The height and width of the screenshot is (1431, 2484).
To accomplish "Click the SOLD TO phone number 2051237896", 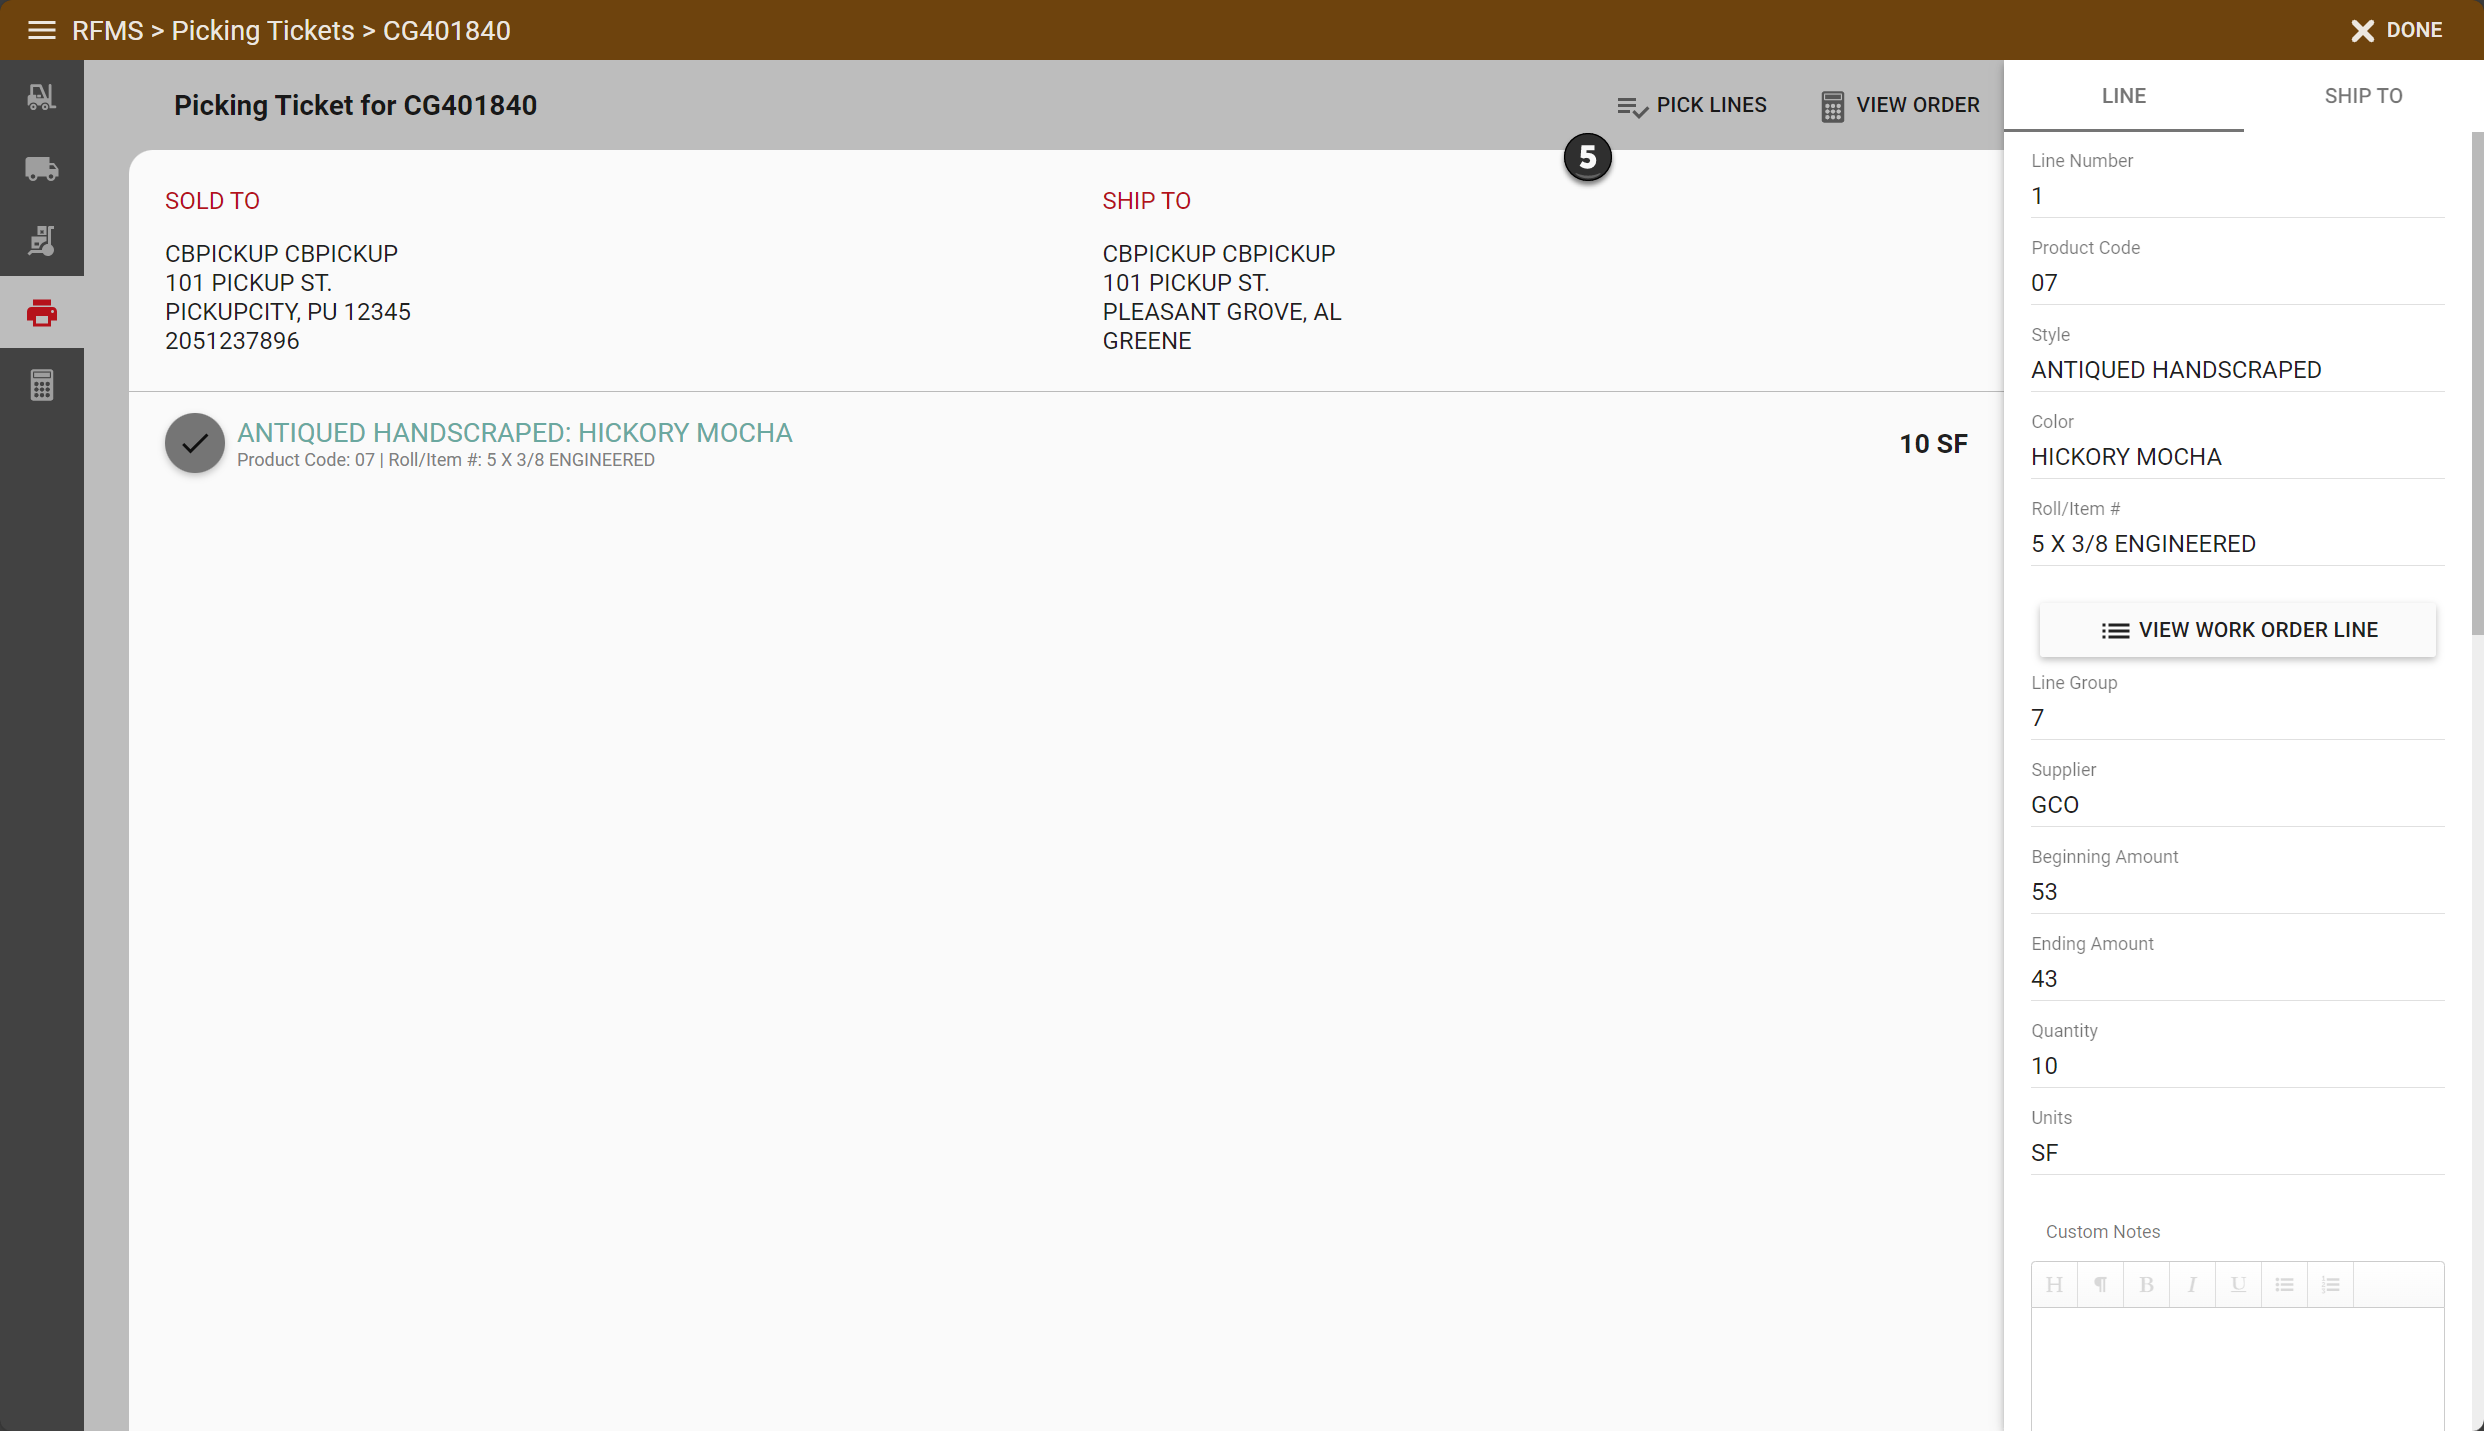I will coord(232,341).
